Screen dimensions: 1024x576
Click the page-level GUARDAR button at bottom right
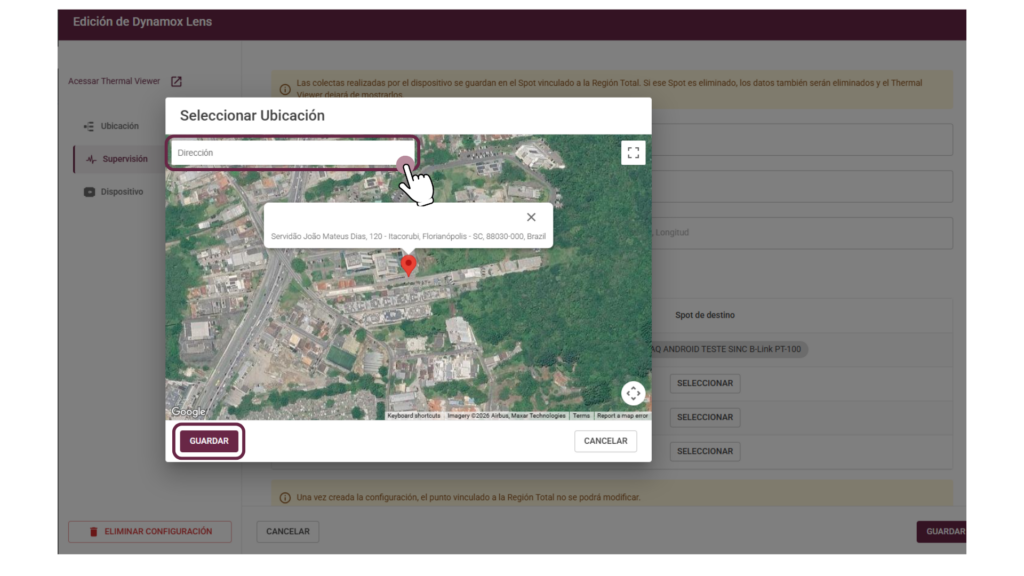pos(942,532)
